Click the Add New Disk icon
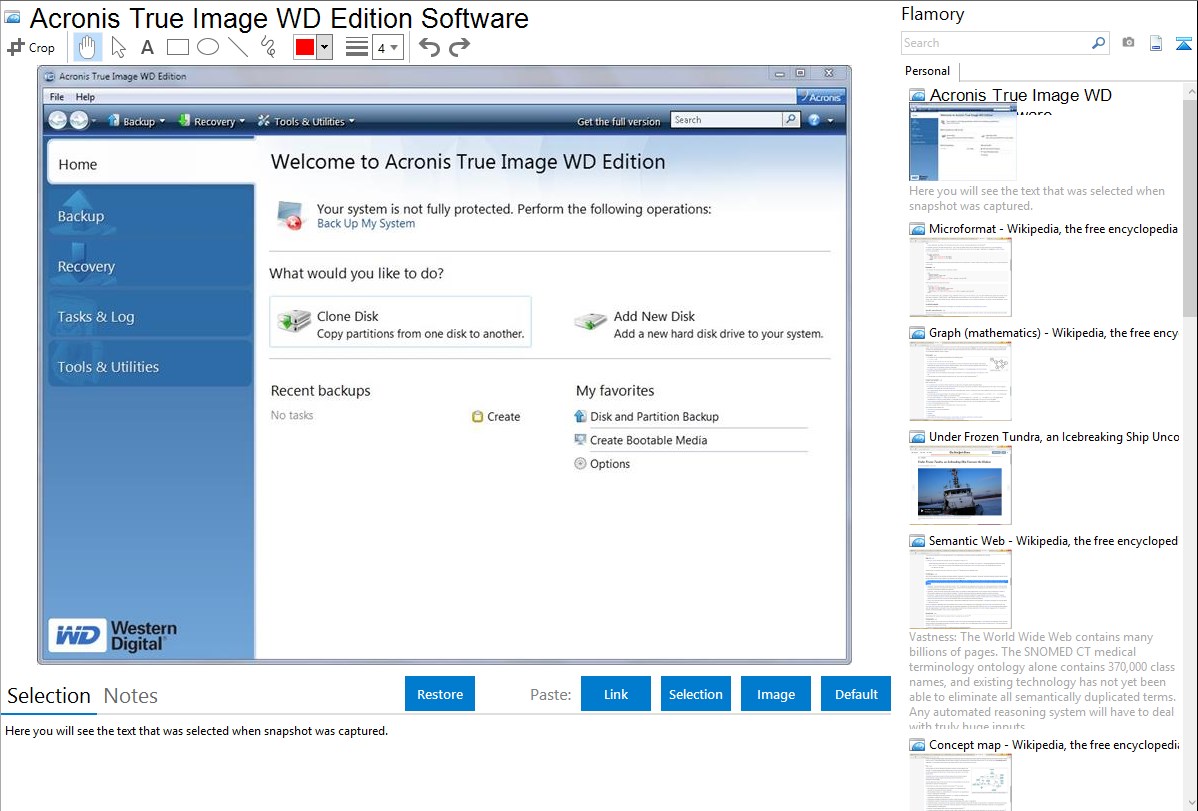The image size is (1198, 811). point(591,321)
